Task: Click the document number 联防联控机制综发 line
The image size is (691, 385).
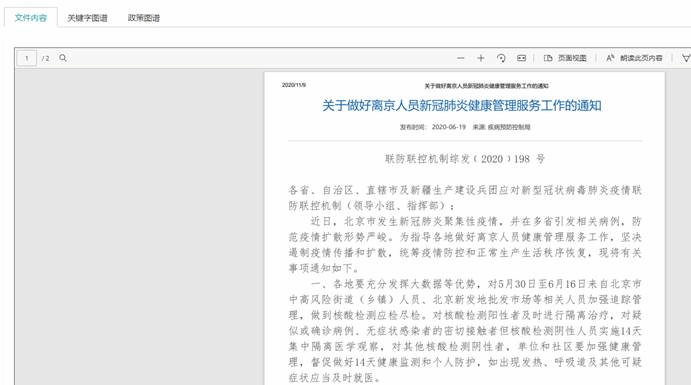Action: point(465,159)
